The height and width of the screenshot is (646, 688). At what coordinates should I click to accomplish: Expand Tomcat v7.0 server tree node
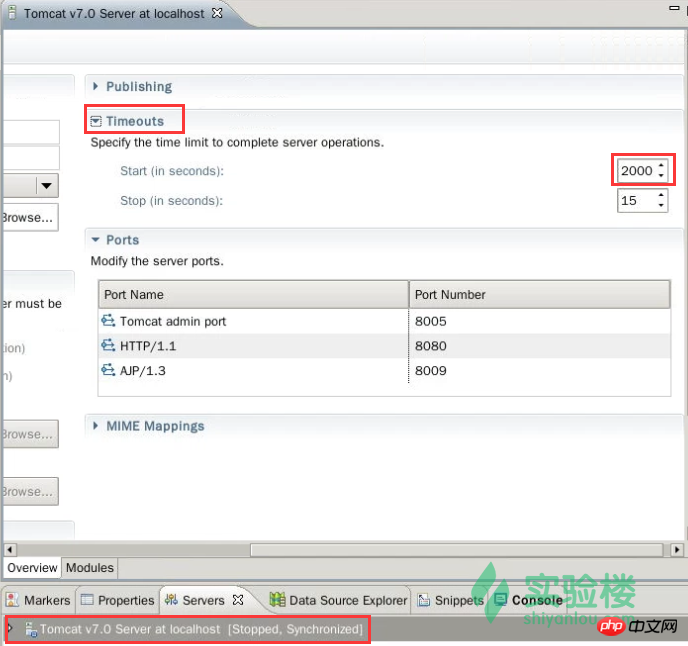[10, 628]
